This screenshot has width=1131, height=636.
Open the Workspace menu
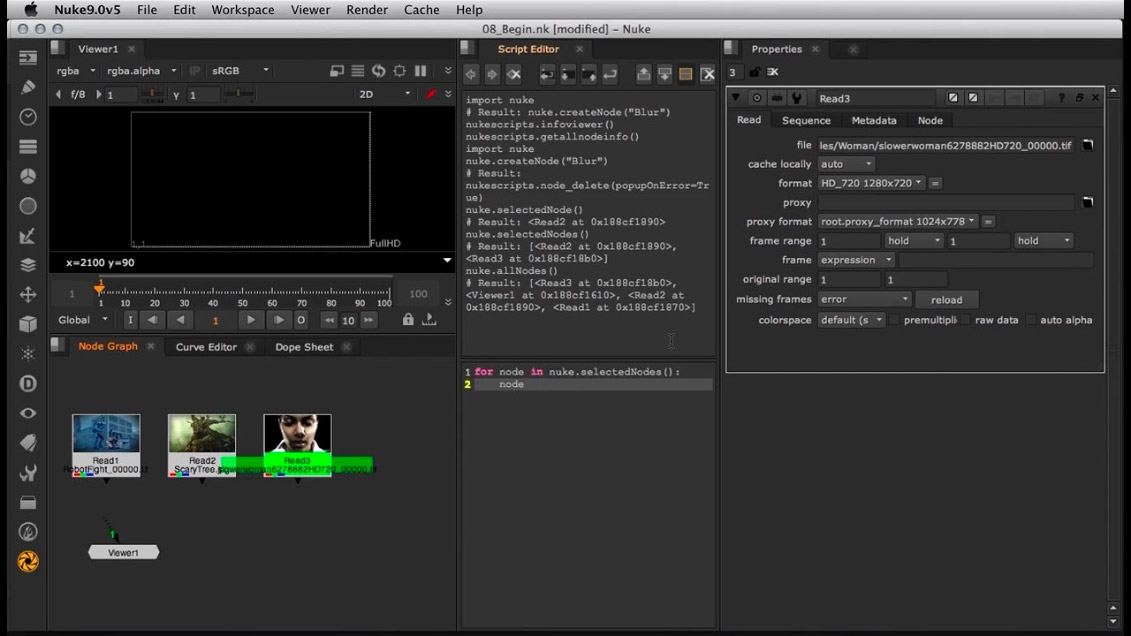click(x=242, y=10)
